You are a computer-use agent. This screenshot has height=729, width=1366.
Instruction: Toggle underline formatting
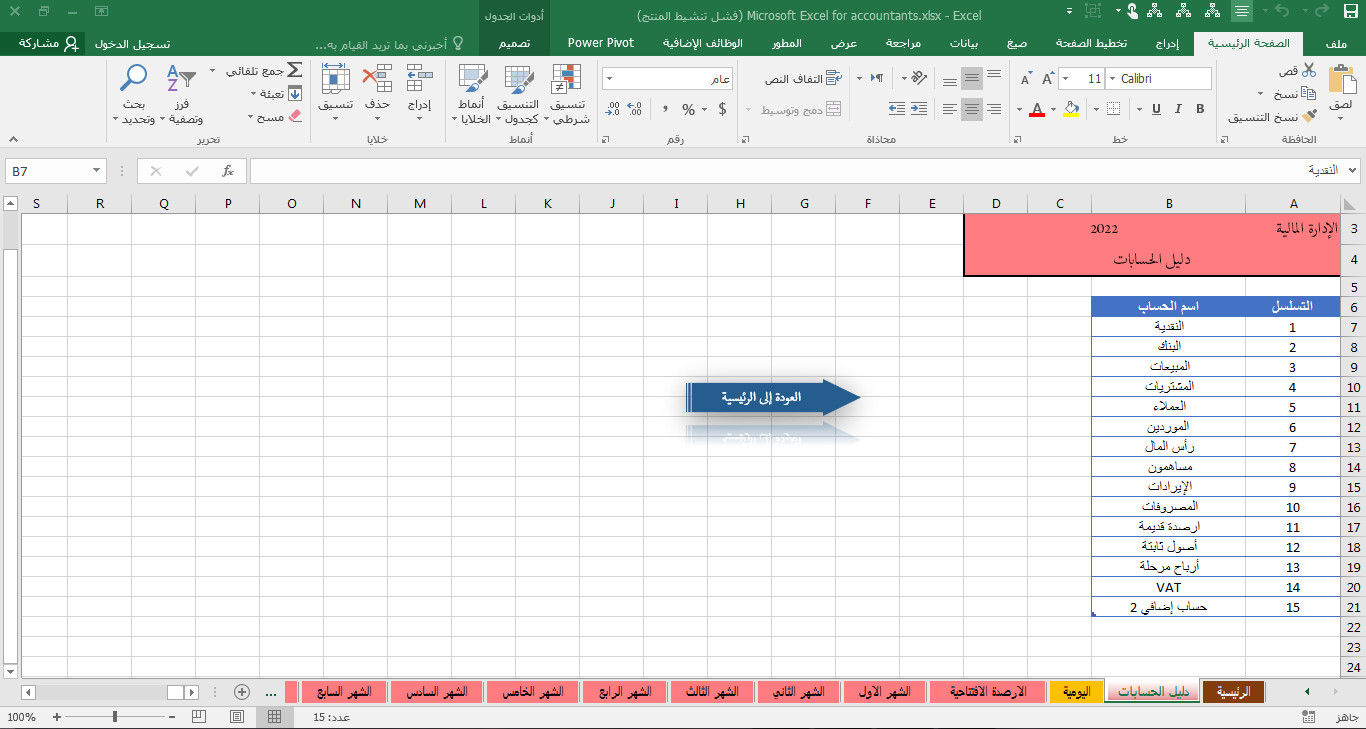pos(1155,109)
